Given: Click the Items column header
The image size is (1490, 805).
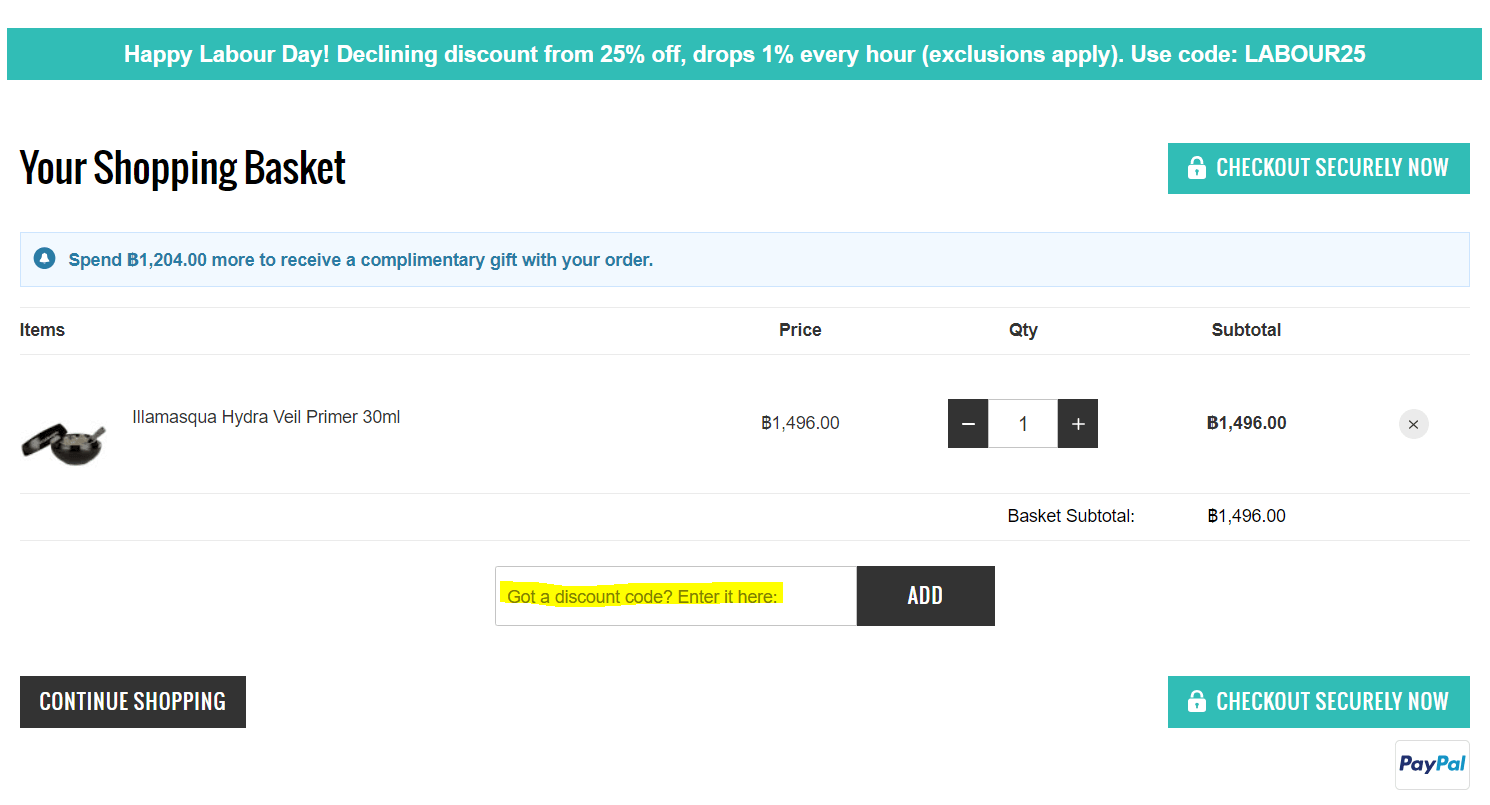Looking at the screenshot, I should pos(42,330).
